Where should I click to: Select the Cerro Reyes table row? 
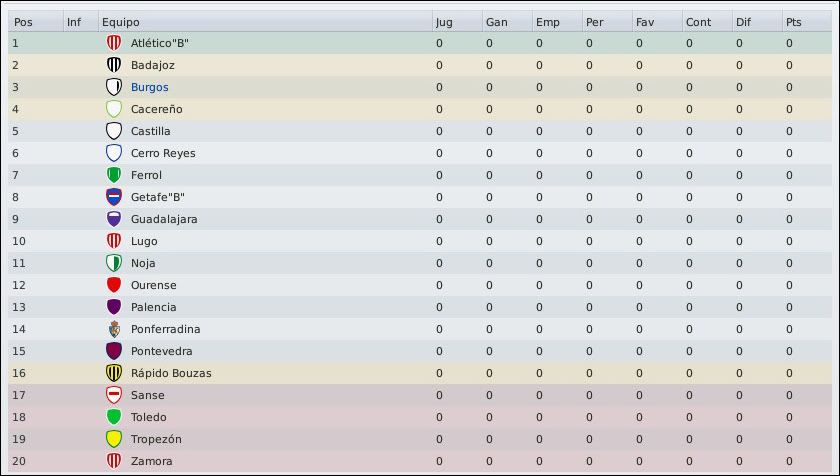pyautogui.click(x=420, y=153)
